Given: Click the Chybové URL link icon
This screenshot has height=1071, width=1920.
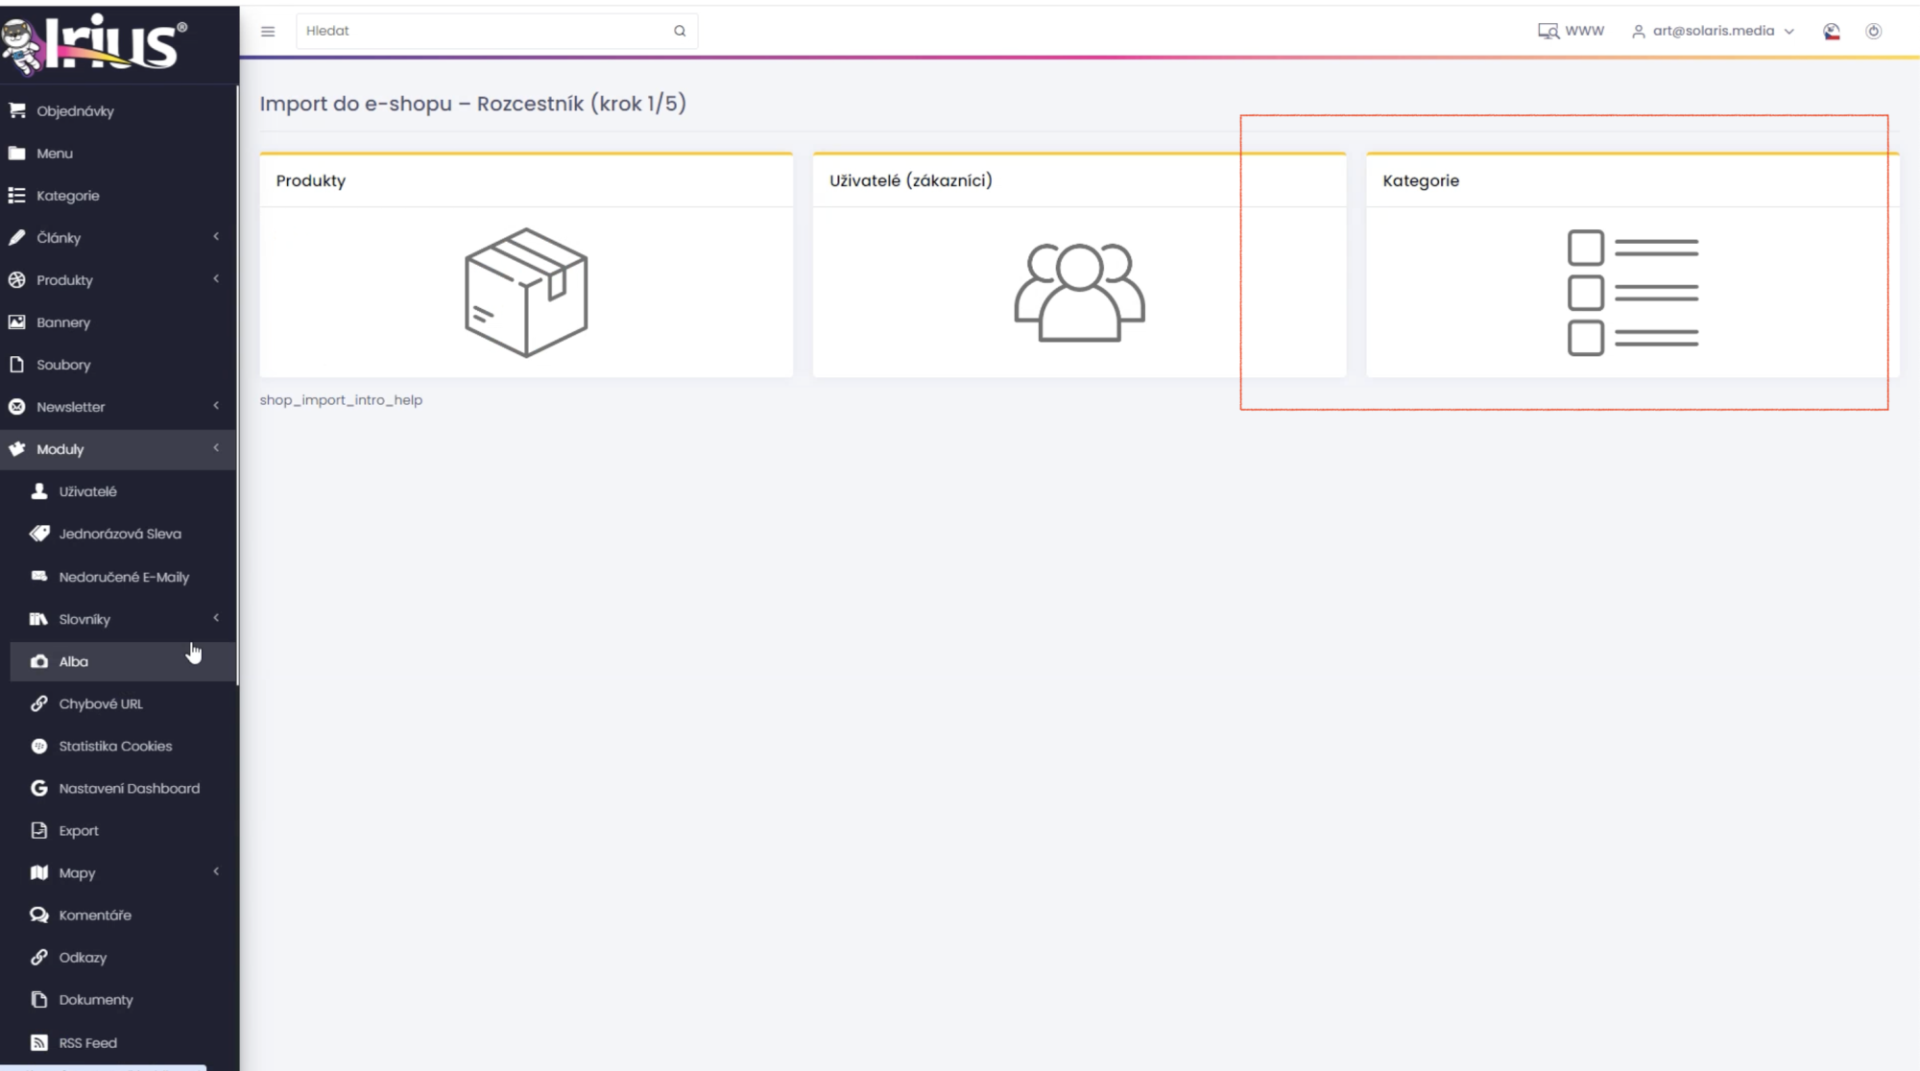Looking at the screenshot, I should point(39,703).
